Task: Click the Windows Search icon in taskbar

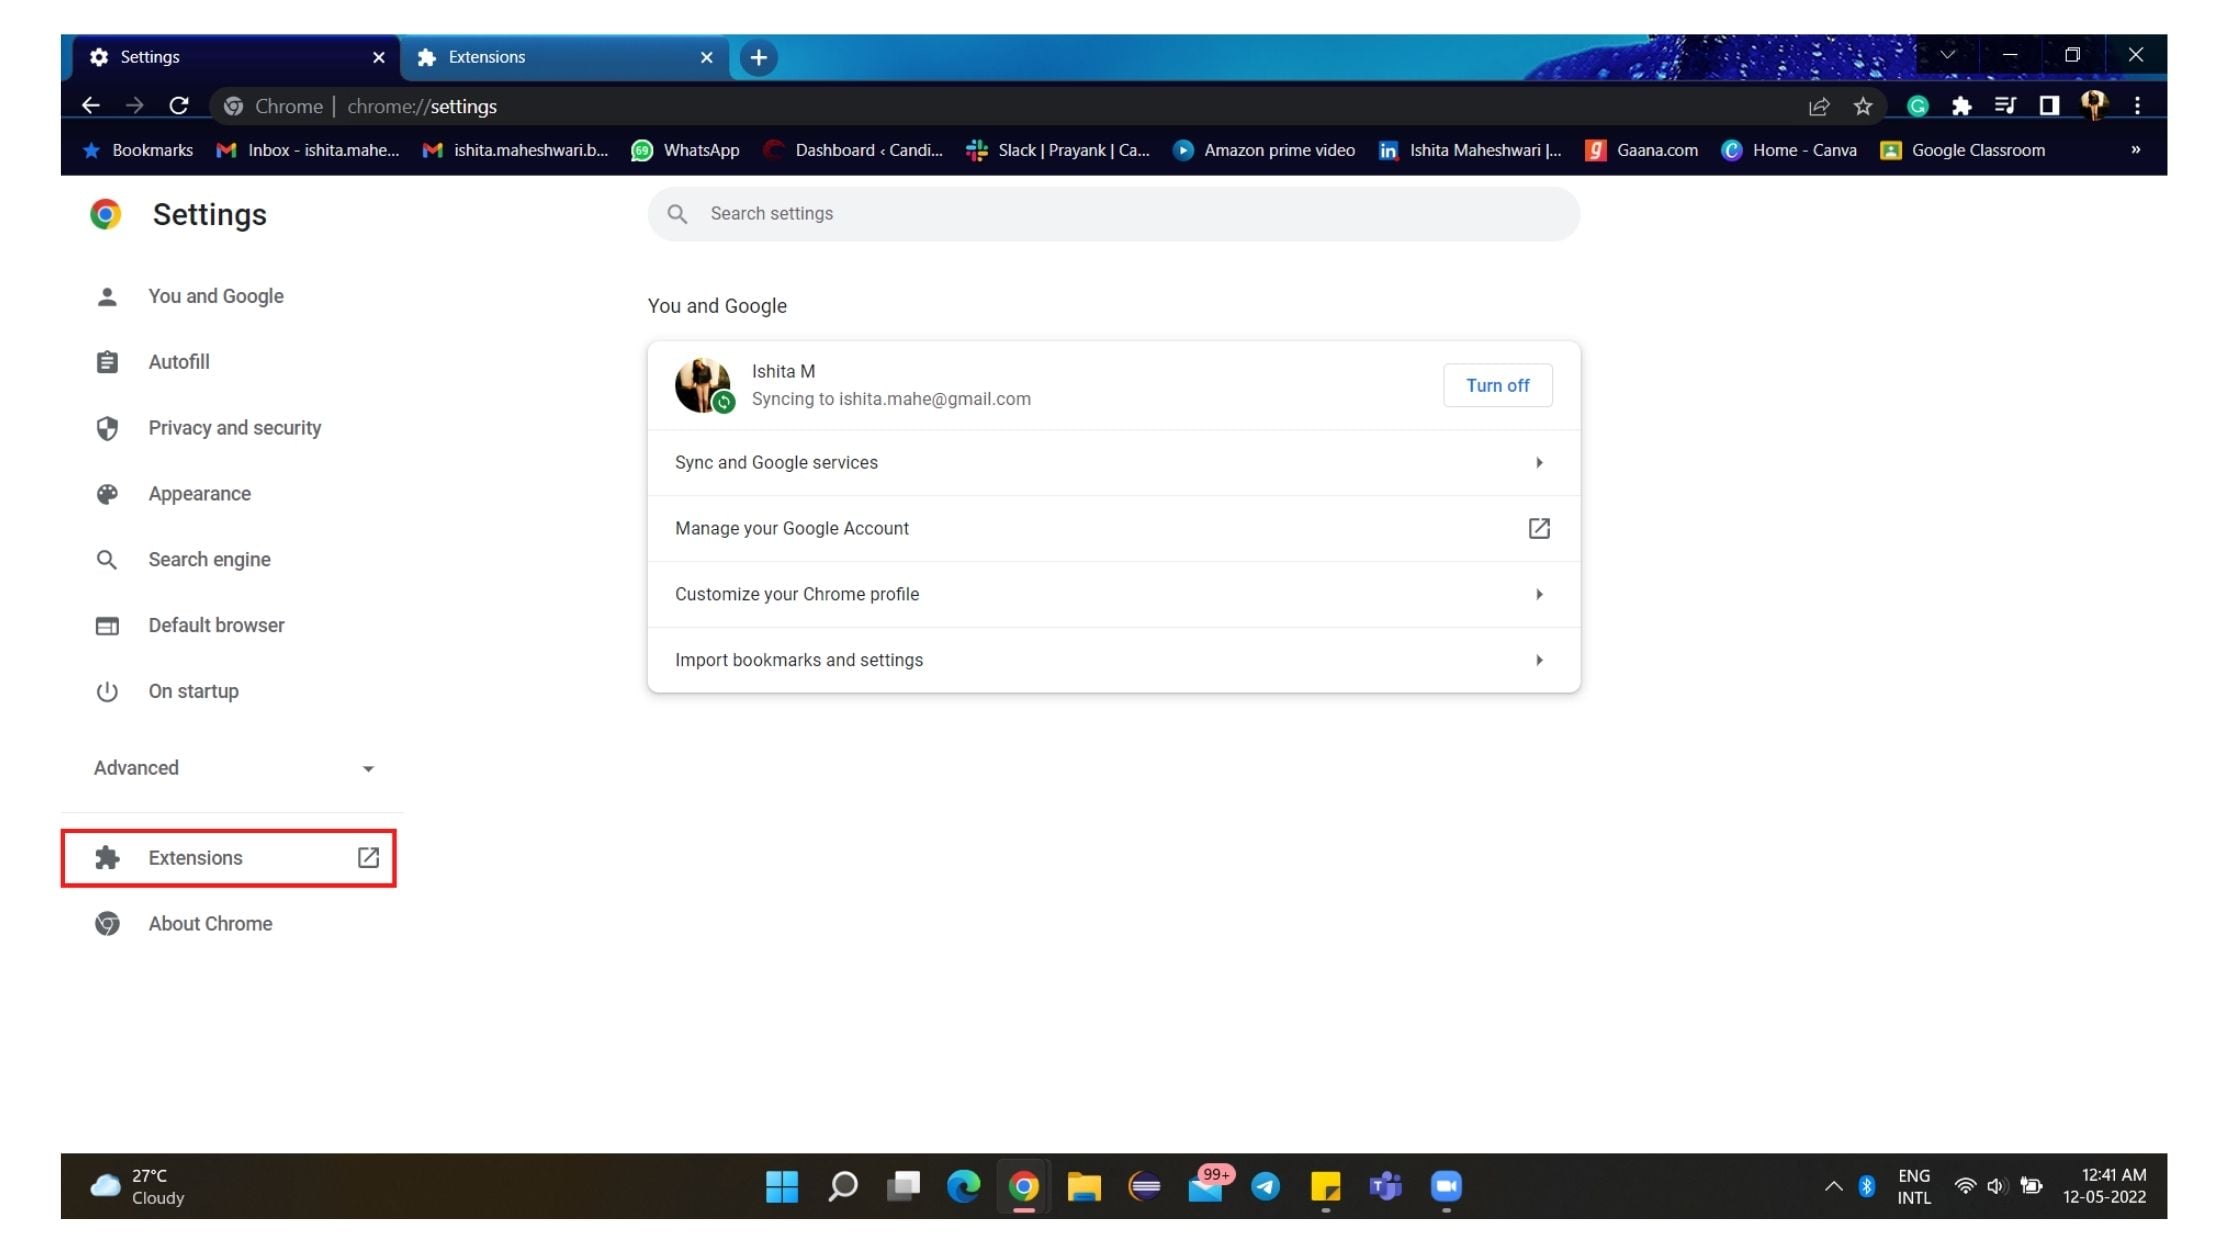Action: [x=841, y=1187]
